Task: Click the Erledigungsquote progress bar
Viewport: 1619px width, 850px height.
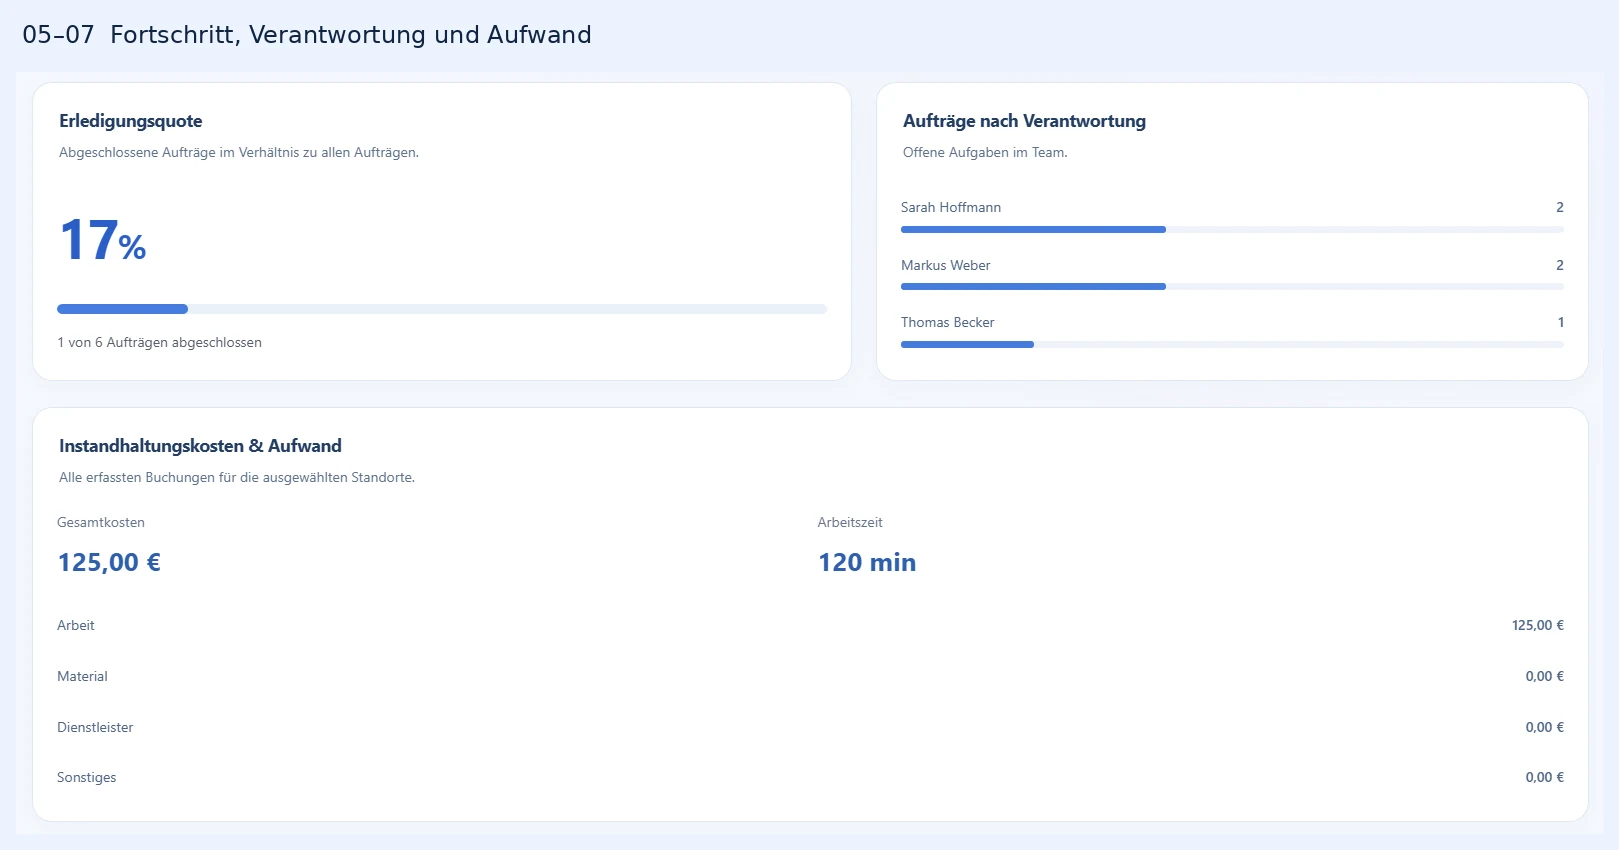Action: pyautogui.click(x=442, y=309)
